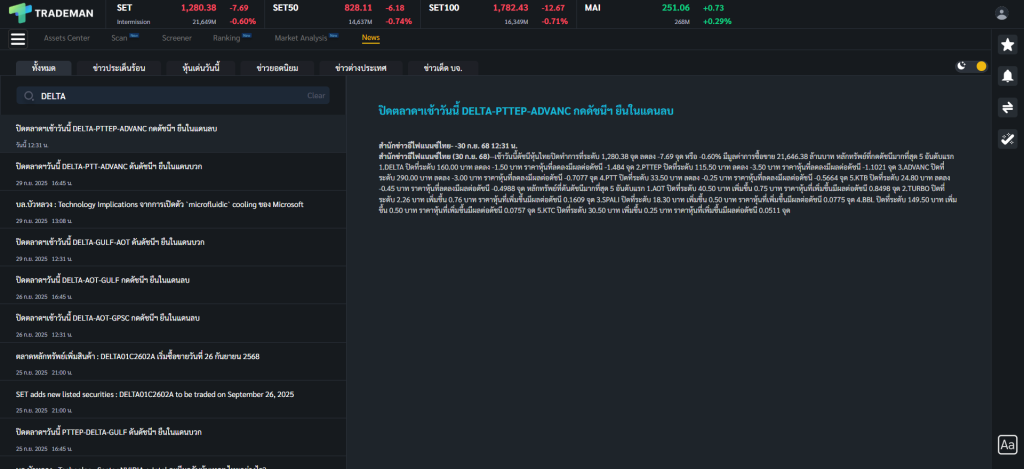Open the Aa font size tool

point(1007,445)
